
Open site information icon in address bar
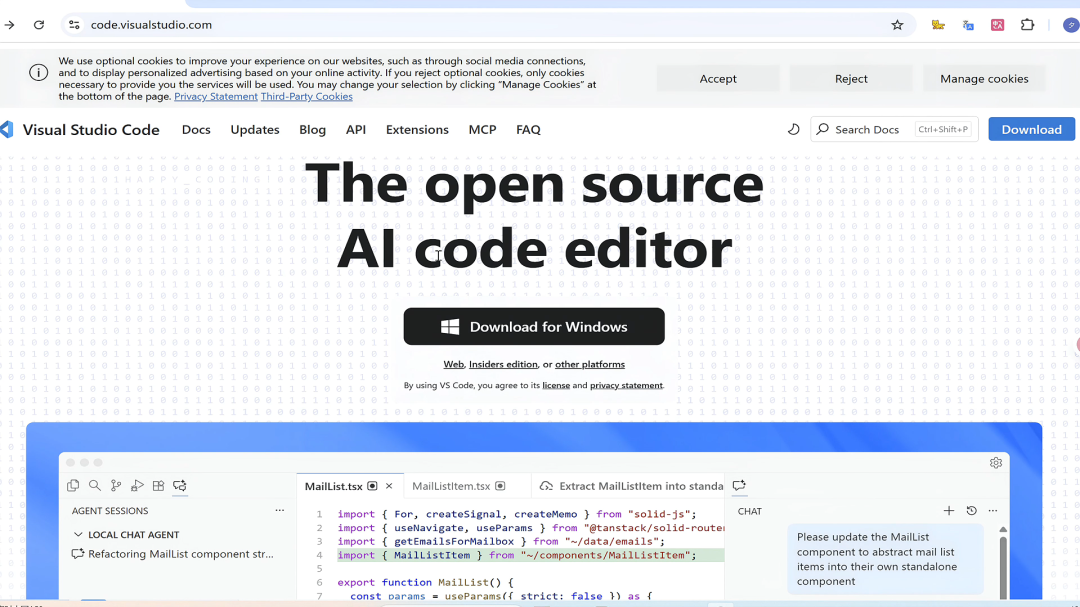tap(74, 25)
